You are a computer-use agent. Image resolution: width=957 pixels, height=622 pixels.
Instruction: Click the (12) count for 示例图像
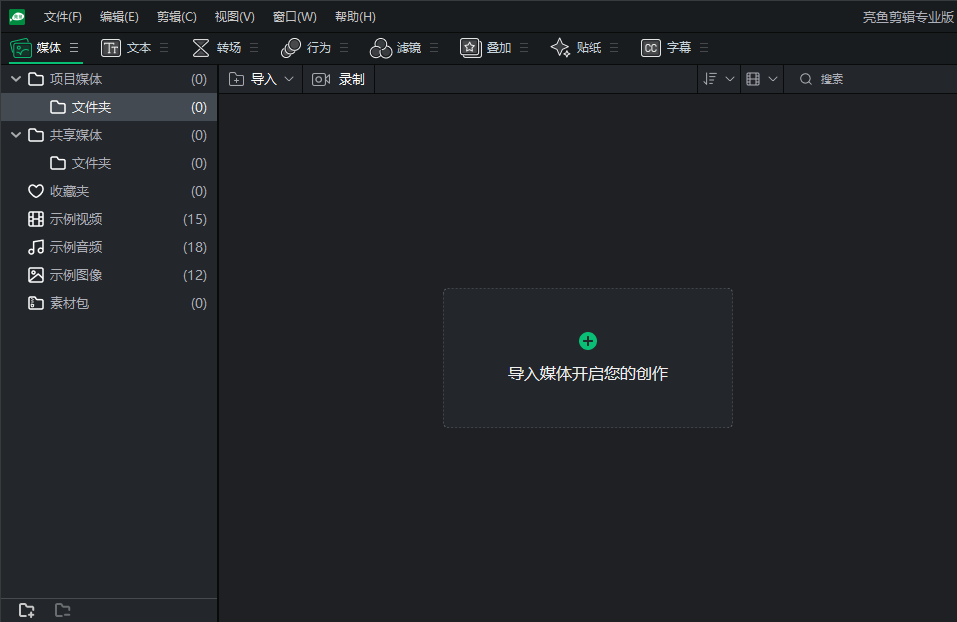tap(195, 275)
